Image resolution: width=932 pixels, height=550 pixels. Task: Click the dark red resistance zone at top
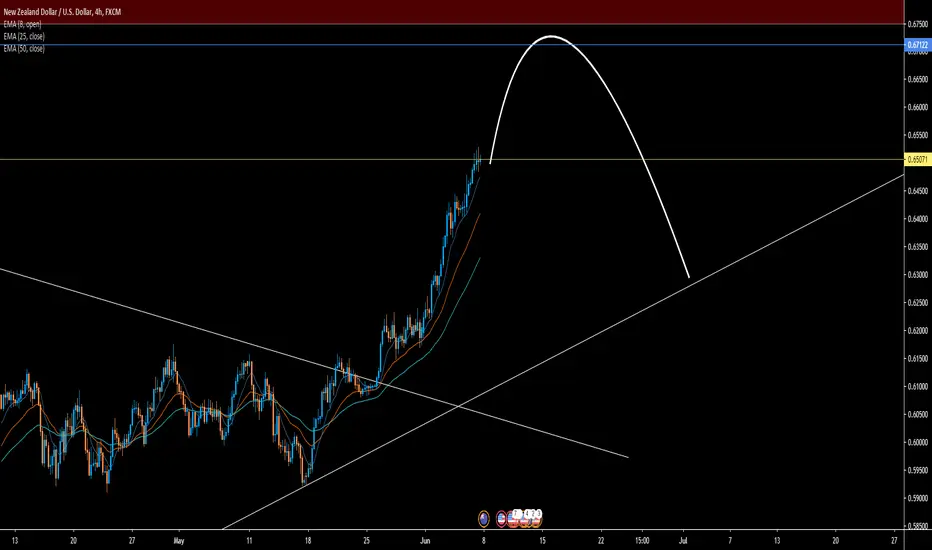[x=452, y=12]
